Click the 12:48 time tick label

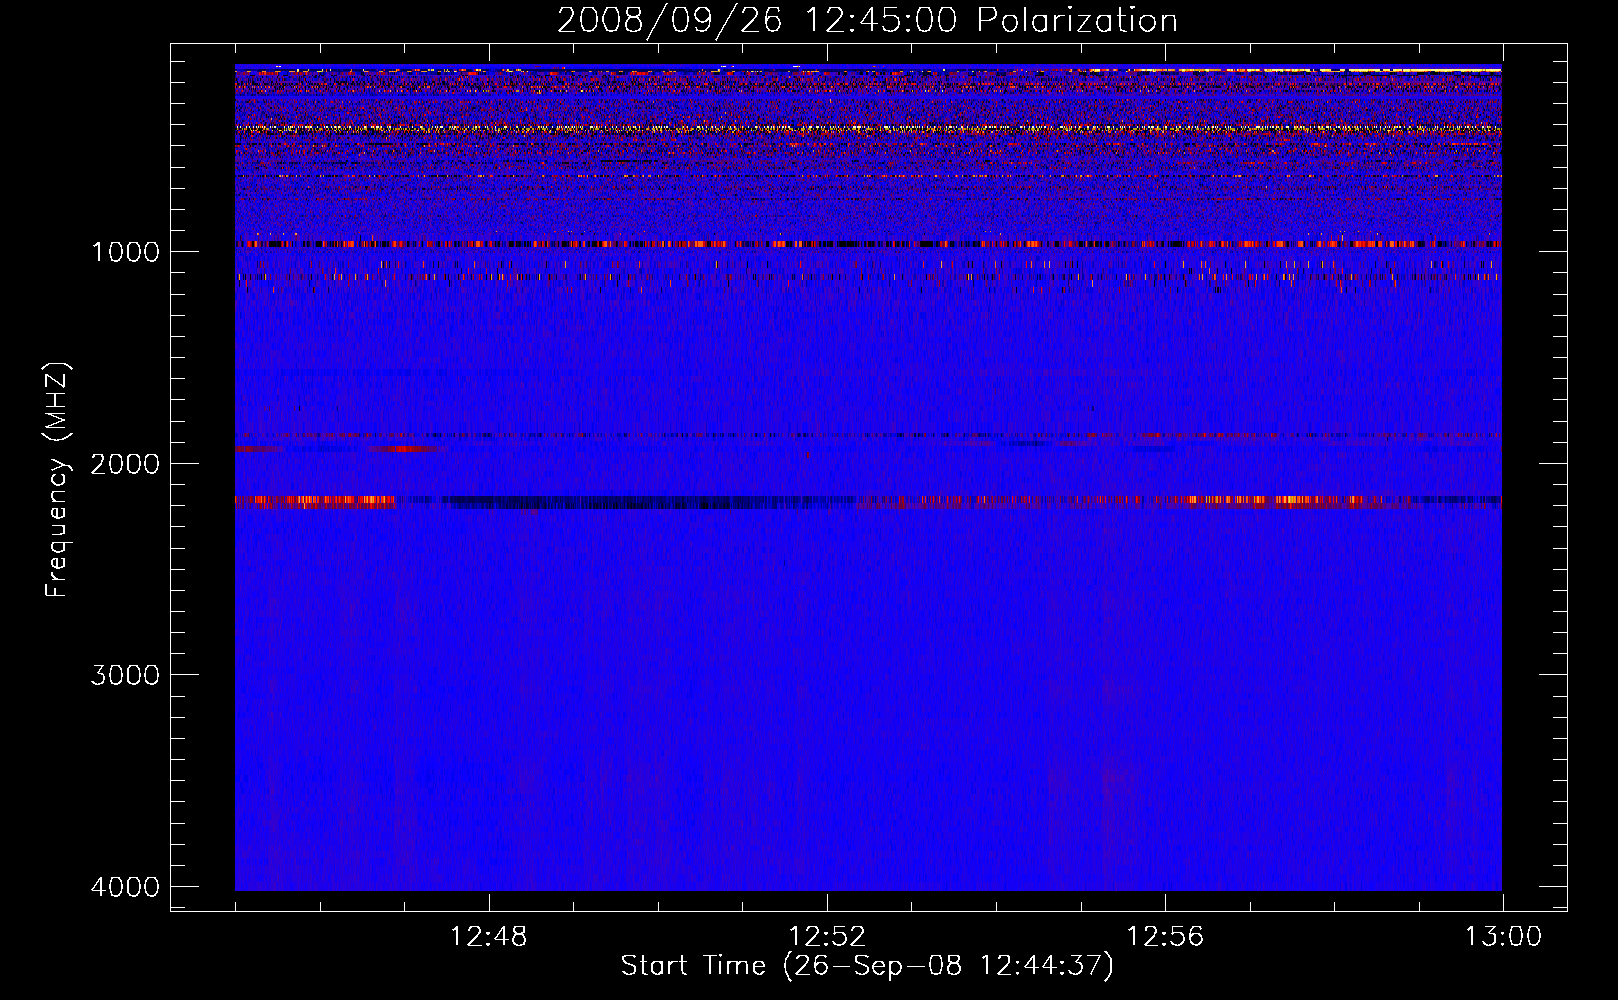coord(489,937)
